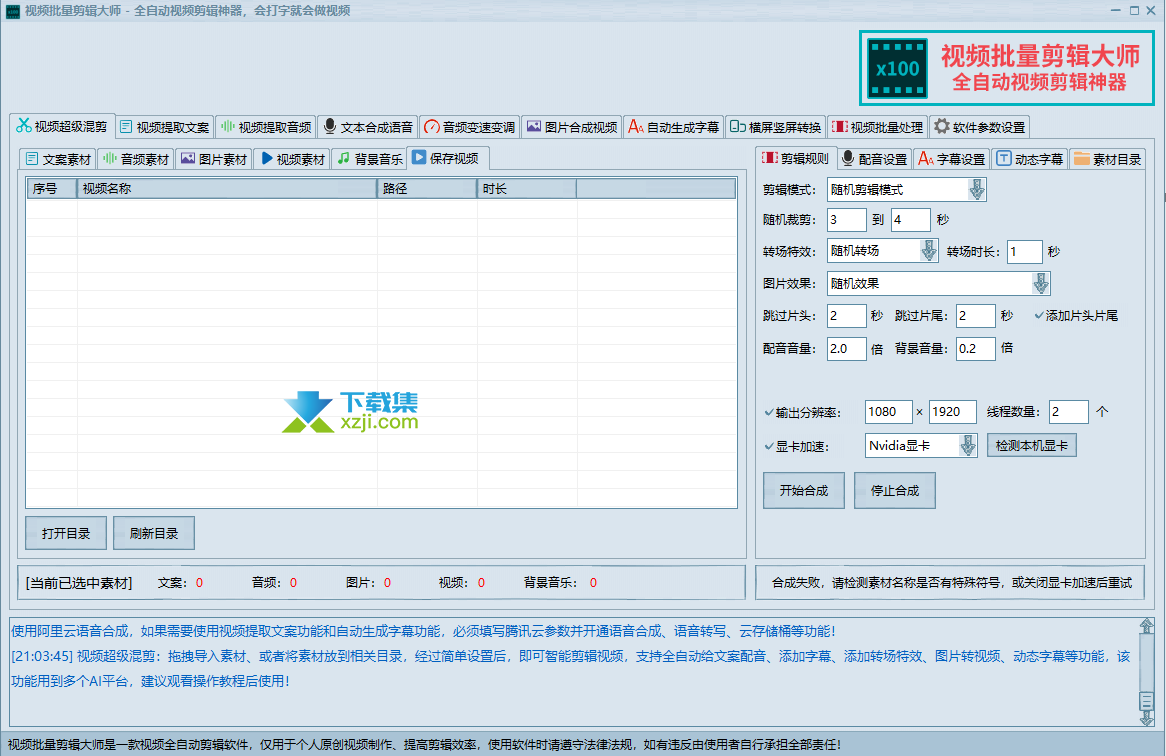Click the red A icon on 自动生成字幕 tab
The height and width of the screenshot is (756, 1166).
[636, 126]
